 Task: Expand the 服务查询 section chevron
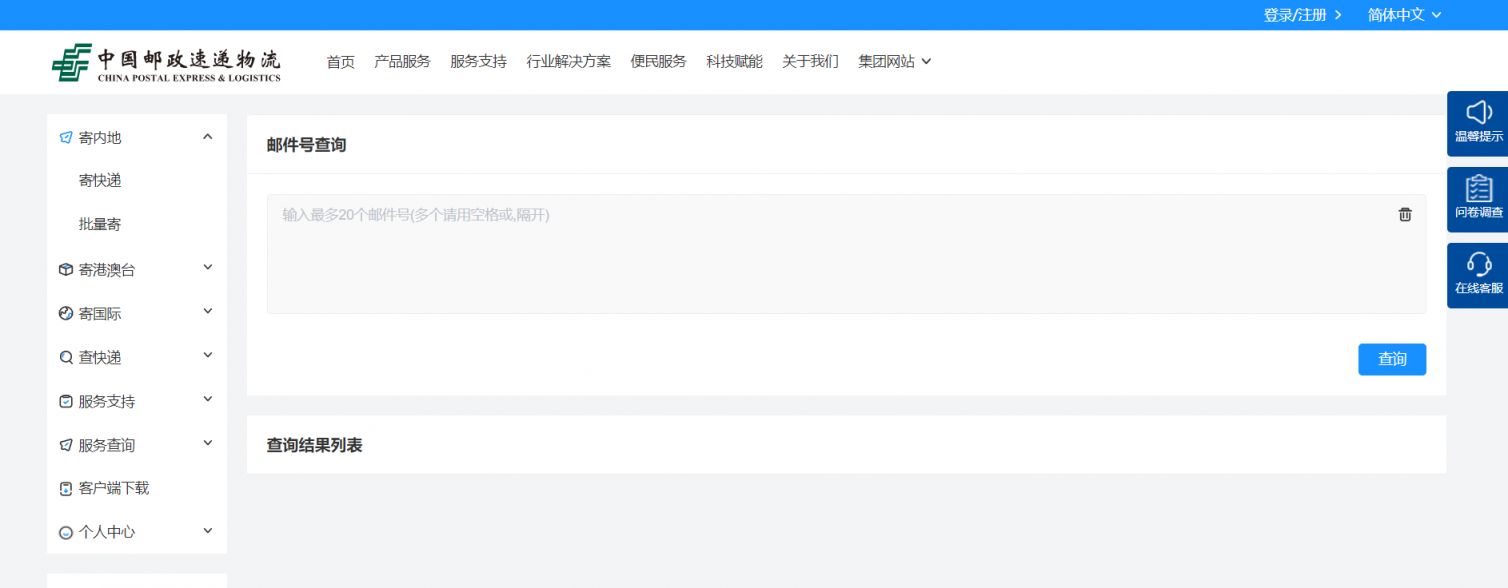coord(208,443)
